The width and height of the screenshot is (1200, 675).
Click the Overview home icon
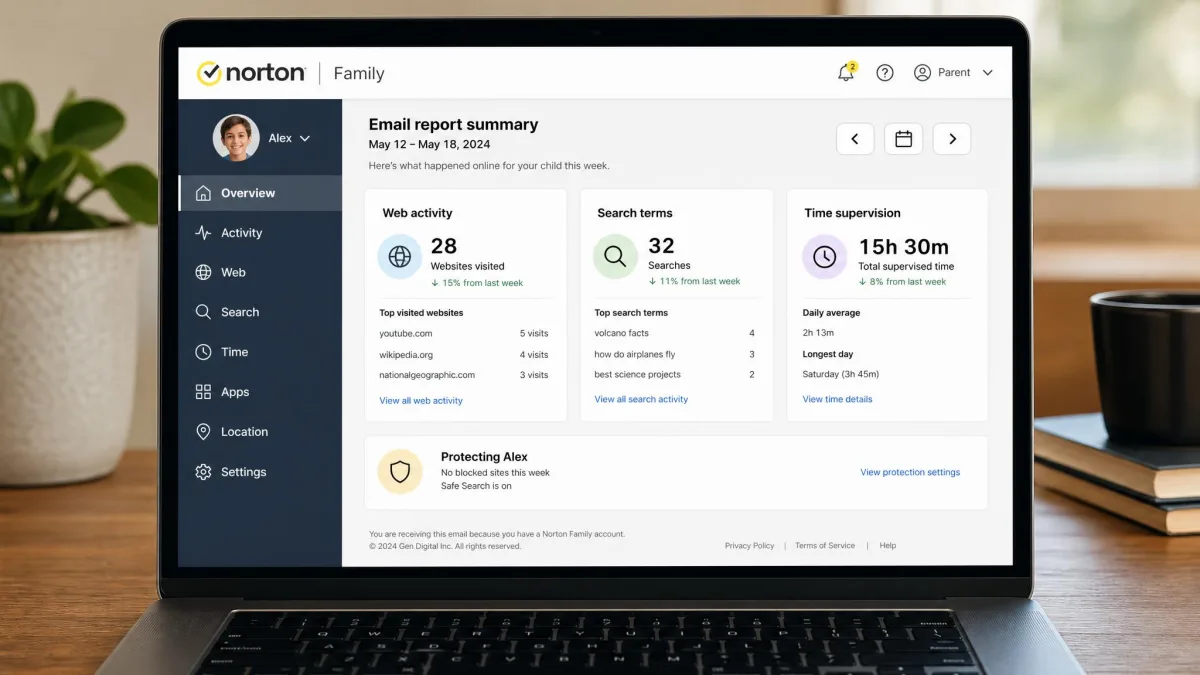203,193
